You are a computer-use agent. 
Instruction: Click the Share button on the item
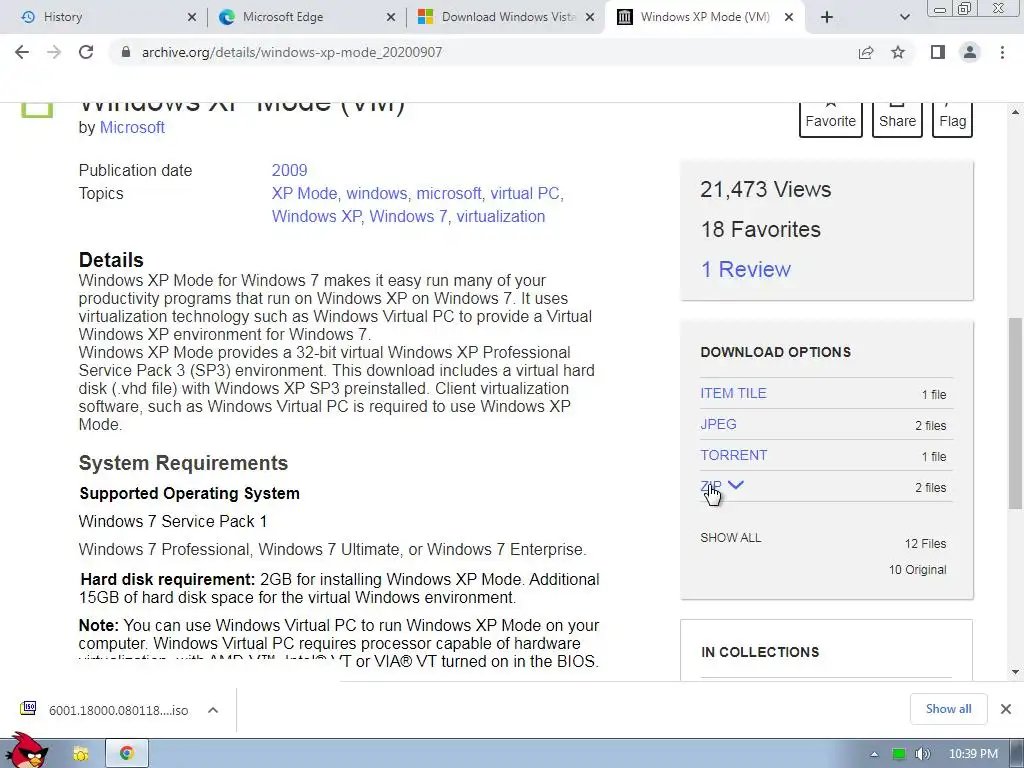coord(897,118)
